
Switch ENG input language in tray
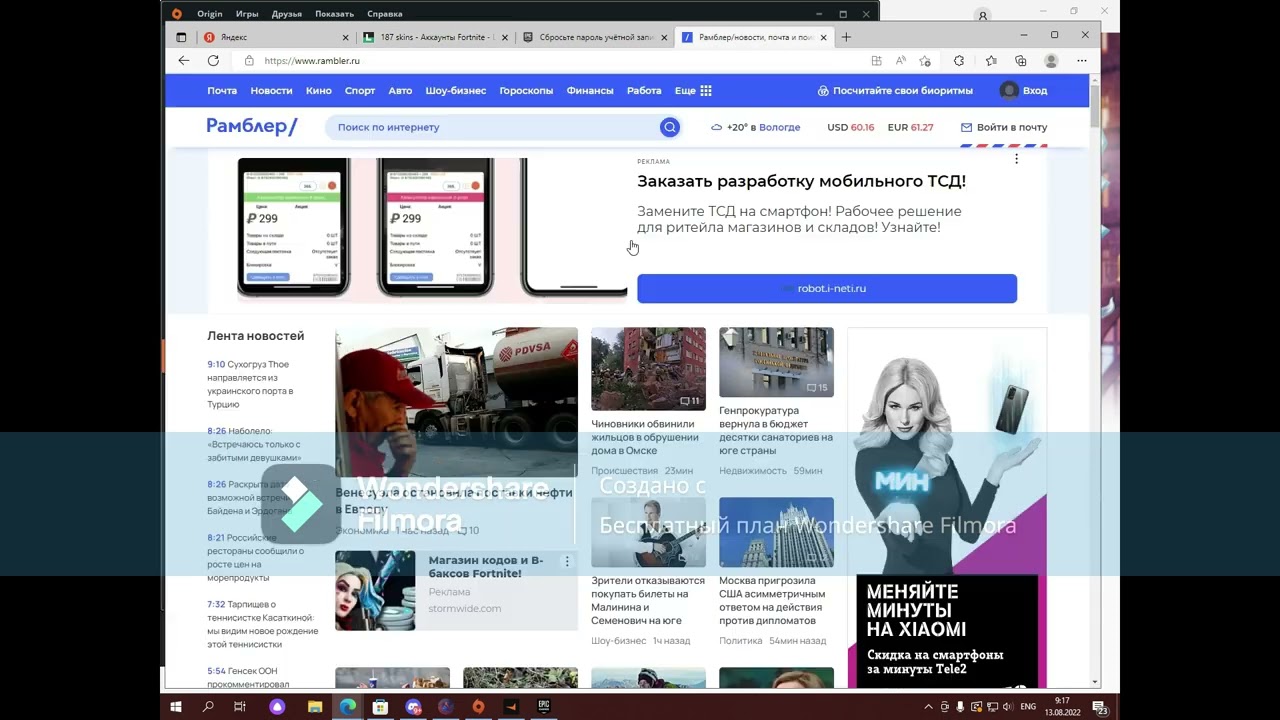(1027, 707)
